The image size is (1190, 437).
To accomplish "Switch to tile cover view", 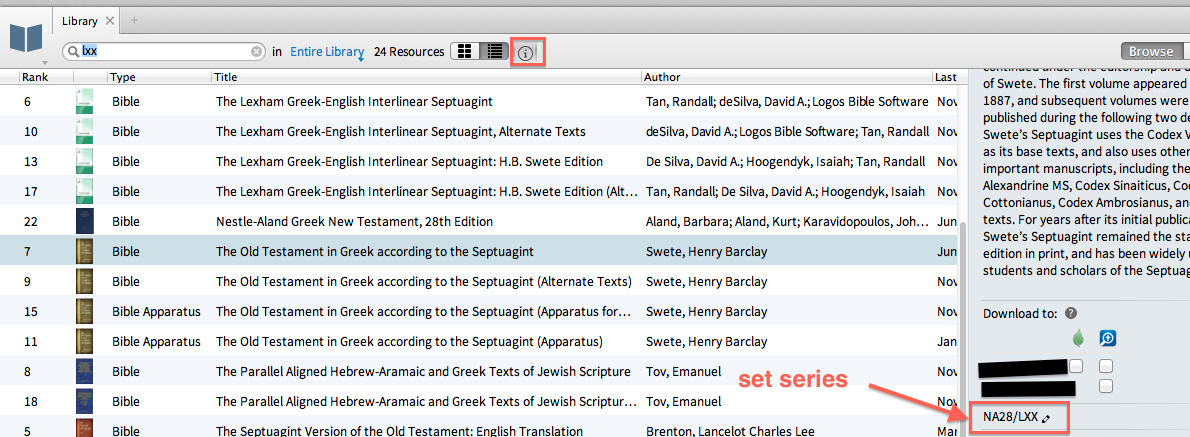I will [x=465, y=52].
